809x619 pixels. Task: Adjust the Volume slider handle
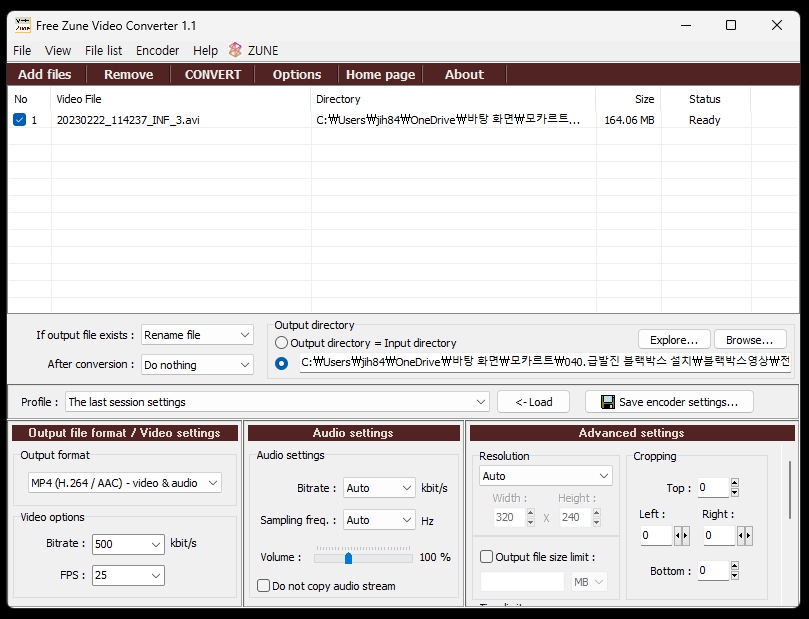coord(348,558)
